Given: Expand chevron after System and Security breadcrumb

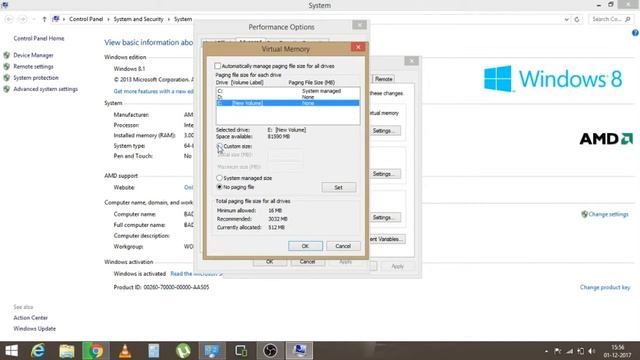Looking at the screenshot, I should click(169, 19).
